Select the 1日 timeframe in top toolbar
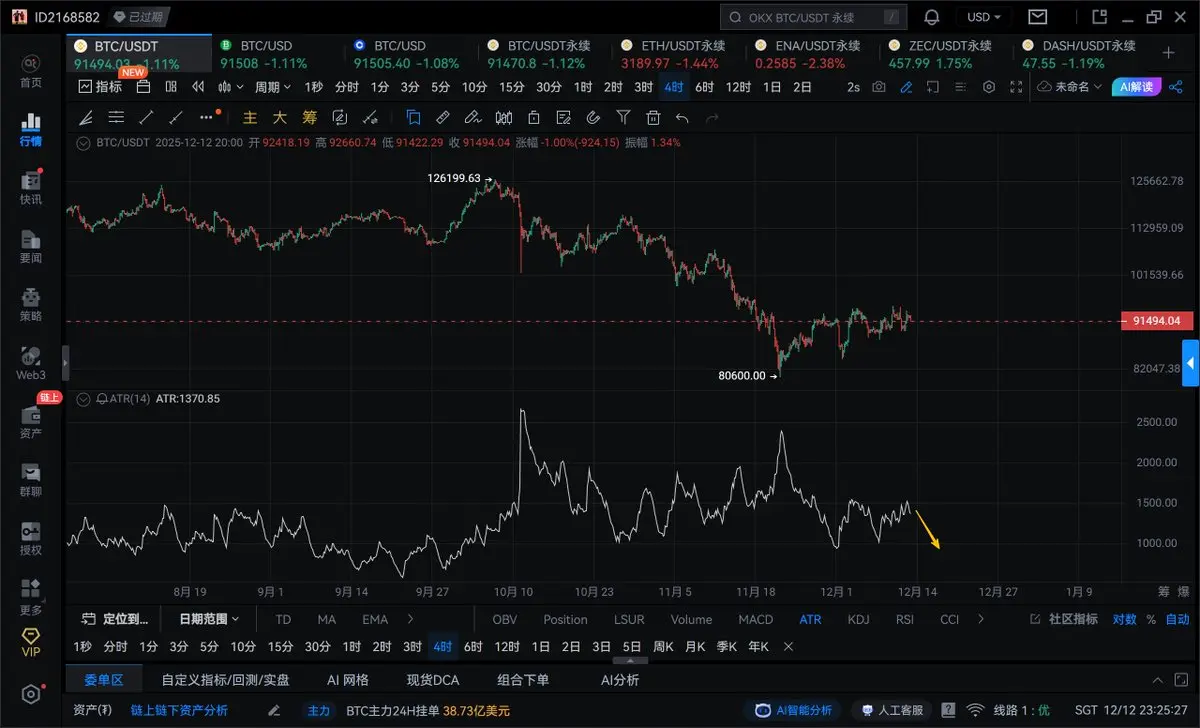Image resolution: width=1200 pixels, height=728 pixels. pos(772,87)
